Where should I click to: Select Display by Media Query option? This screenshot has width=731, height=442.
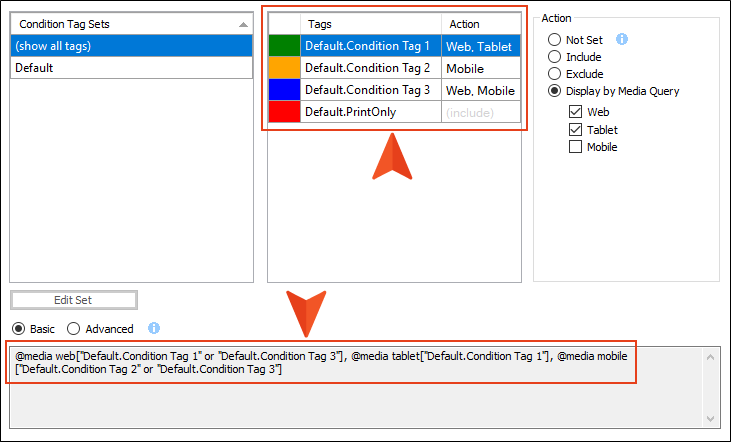[554, 91]
